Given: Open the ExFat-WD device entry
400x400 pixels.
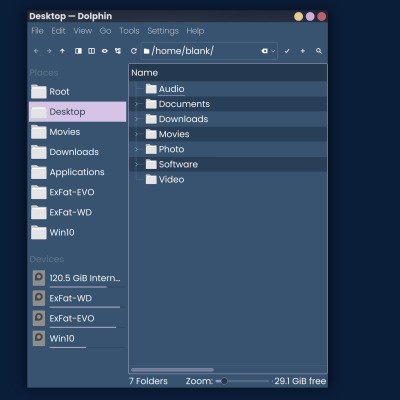Looking at the screenshot, I should 78,298.
